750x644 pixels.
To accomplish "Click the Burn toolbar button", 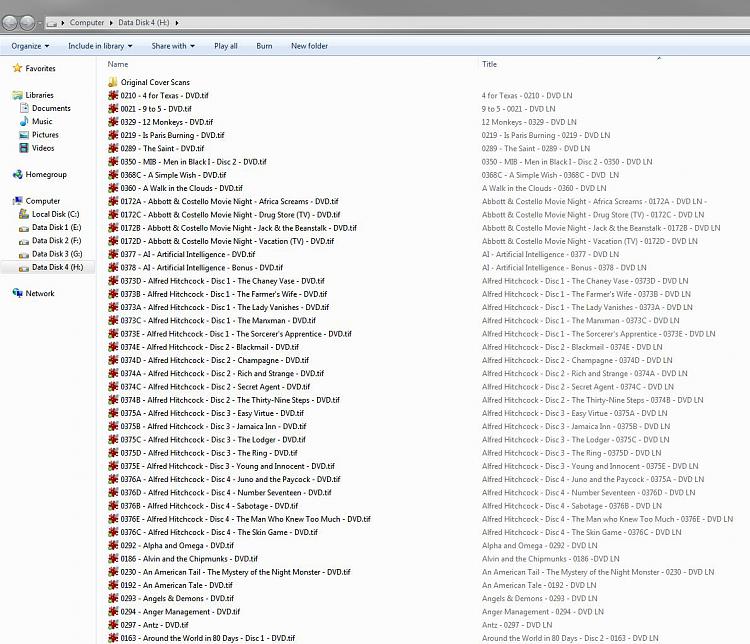I will click(264, 46).
